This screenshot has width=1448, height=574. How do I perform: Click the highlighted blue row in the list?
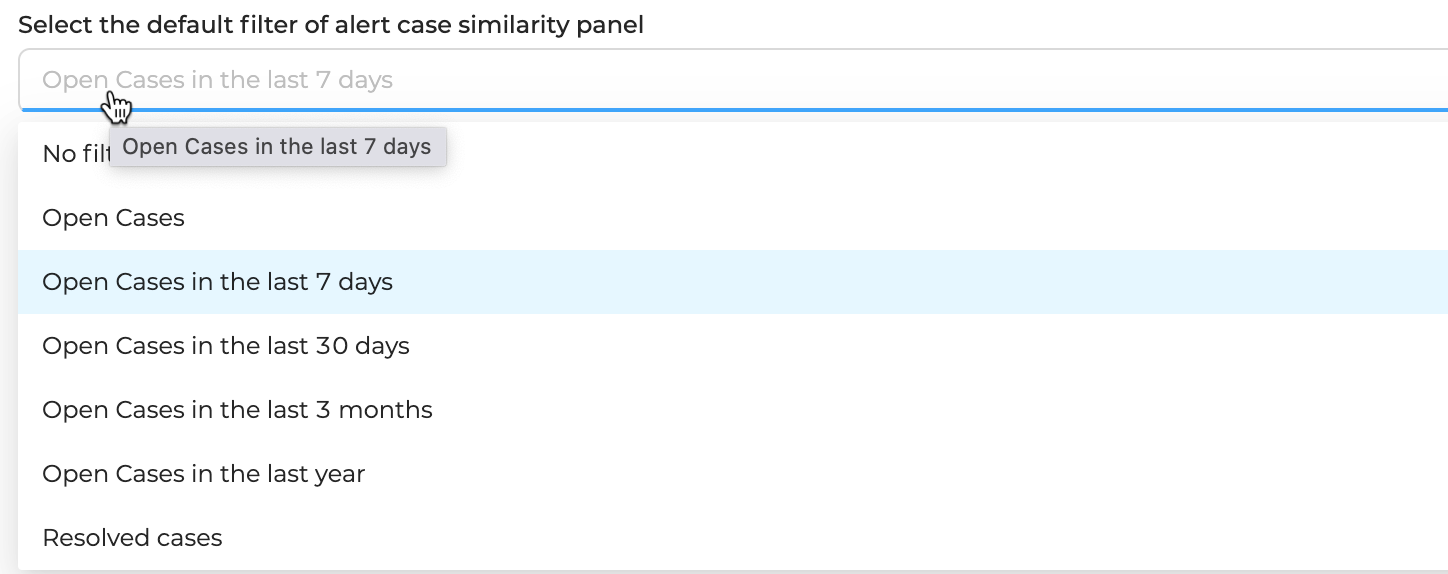tap(733, 282)
